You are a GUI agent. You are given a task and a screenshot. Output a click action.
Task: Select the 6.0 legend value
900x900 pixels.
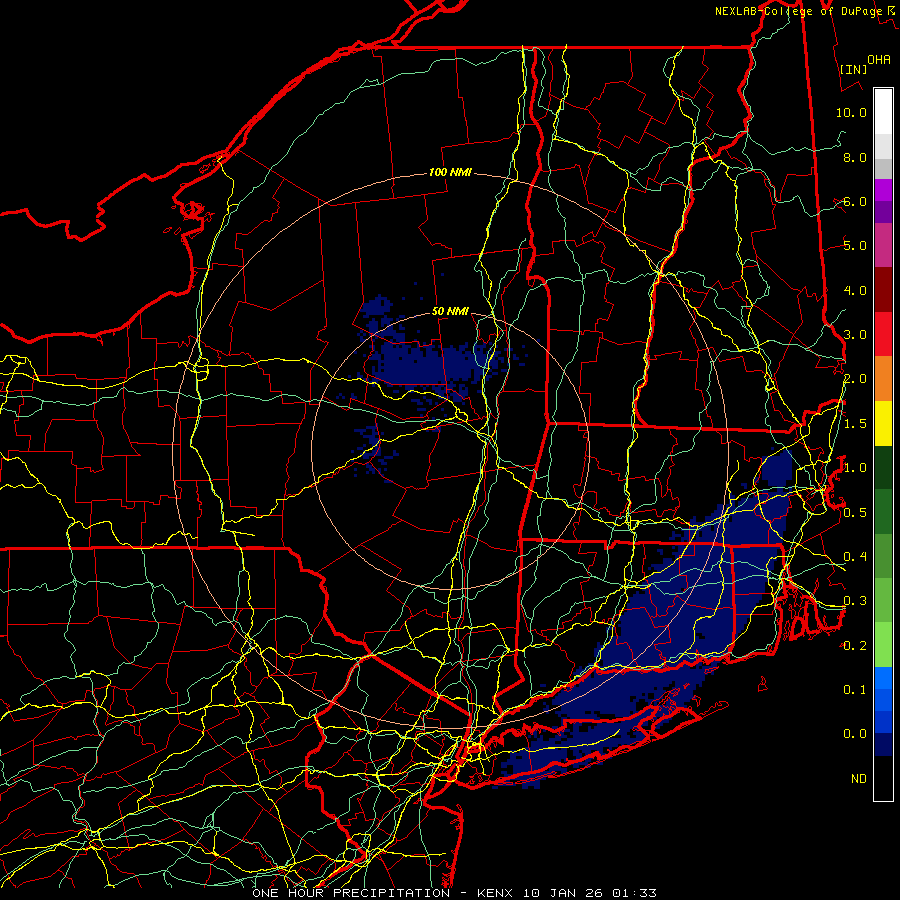click(x=855, y=201)
